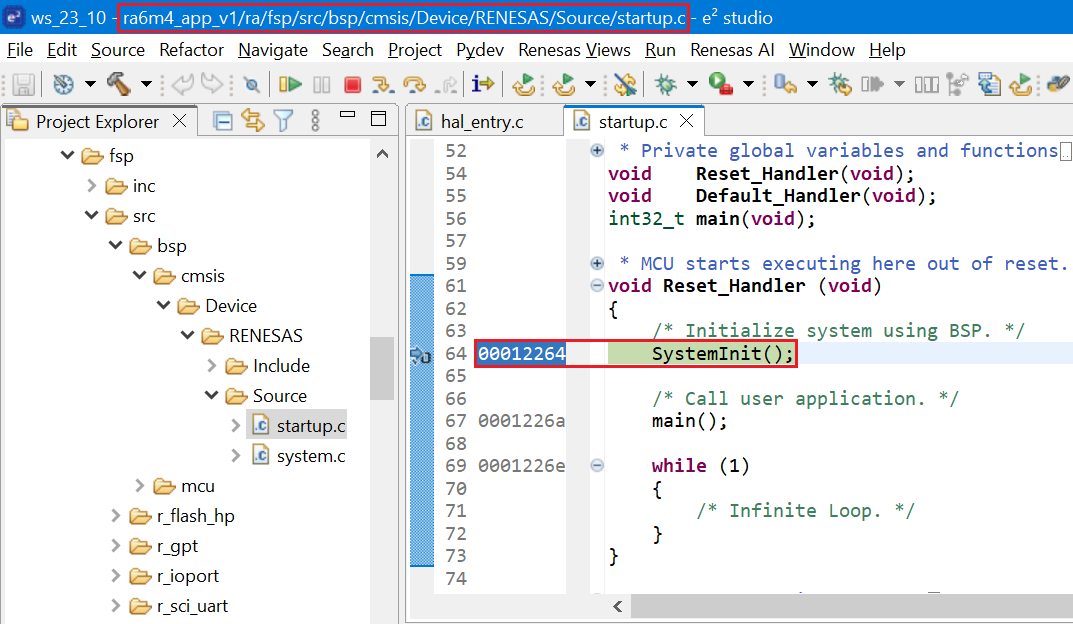Open dropdown arrow next to Build hammer
The image size is (1073, 624).
[146, 85]
